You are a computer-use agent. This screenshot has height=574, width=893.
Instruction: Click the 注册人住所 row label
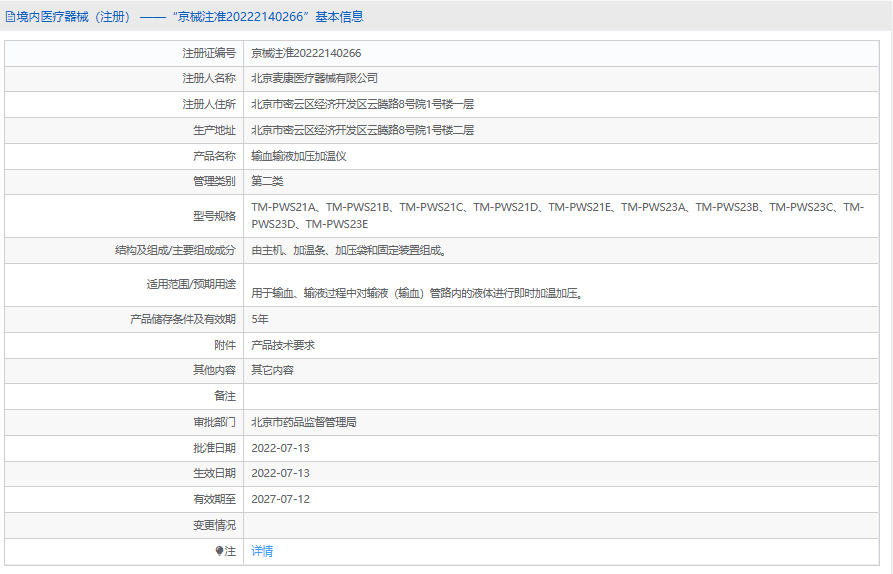click(209, 104)
